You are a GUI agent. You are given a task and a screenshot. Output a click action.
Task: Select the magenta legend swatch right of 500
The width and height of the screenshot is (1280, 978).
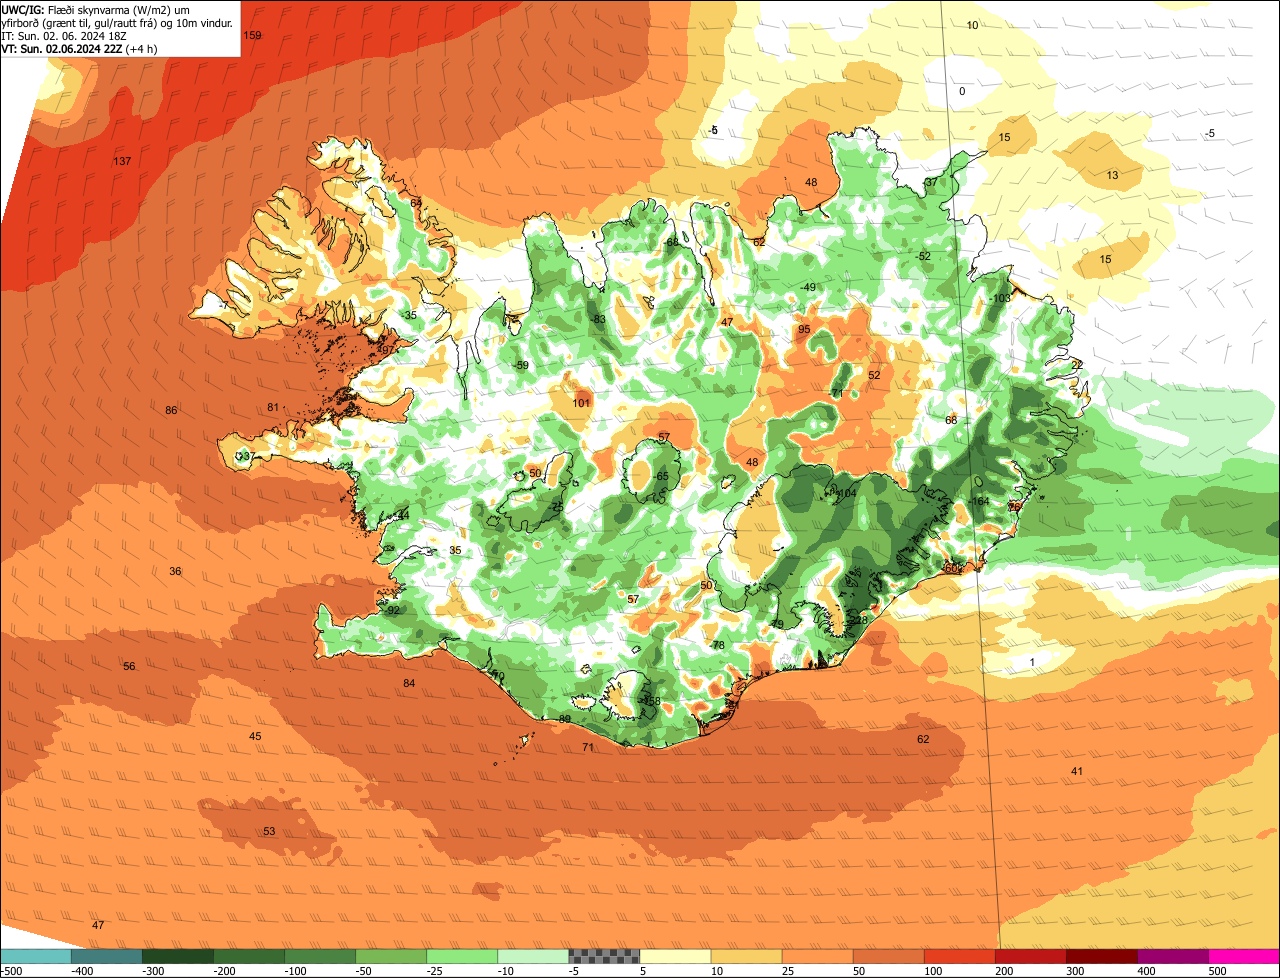[x=1244, y=956]
